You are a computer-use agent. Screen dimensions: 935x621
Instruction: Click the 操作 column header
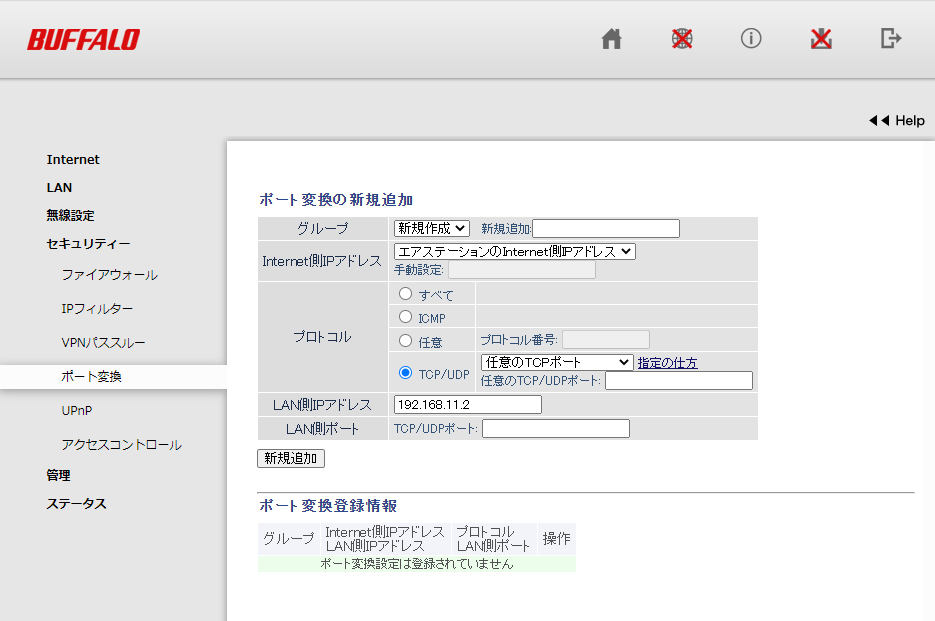(x=556, y=539)
